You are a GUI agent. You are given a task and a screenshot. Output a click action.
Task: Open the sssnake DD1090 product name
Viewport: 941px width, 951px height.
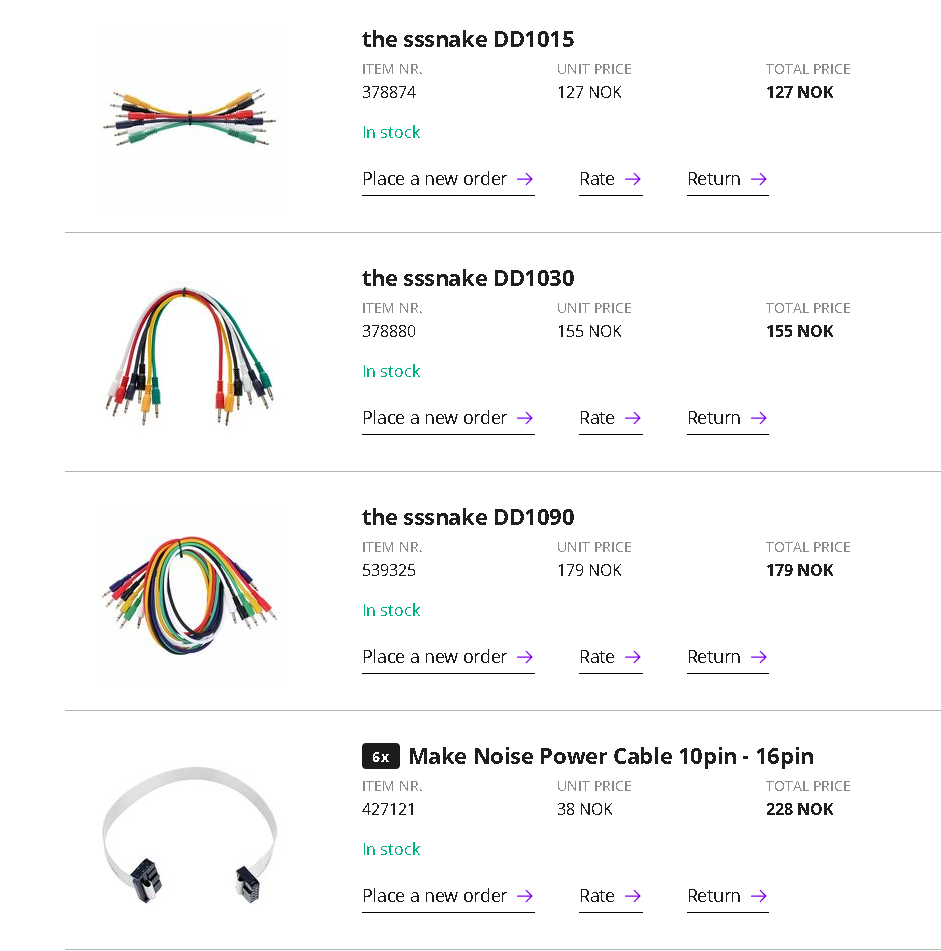[x=467, y=517]
